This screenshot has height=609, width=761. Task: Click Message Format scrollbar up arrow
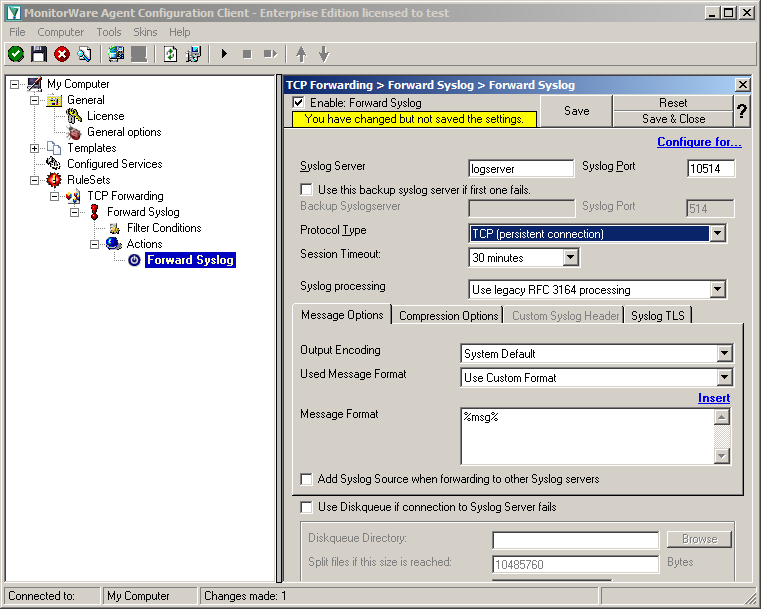tap(722, 417)
